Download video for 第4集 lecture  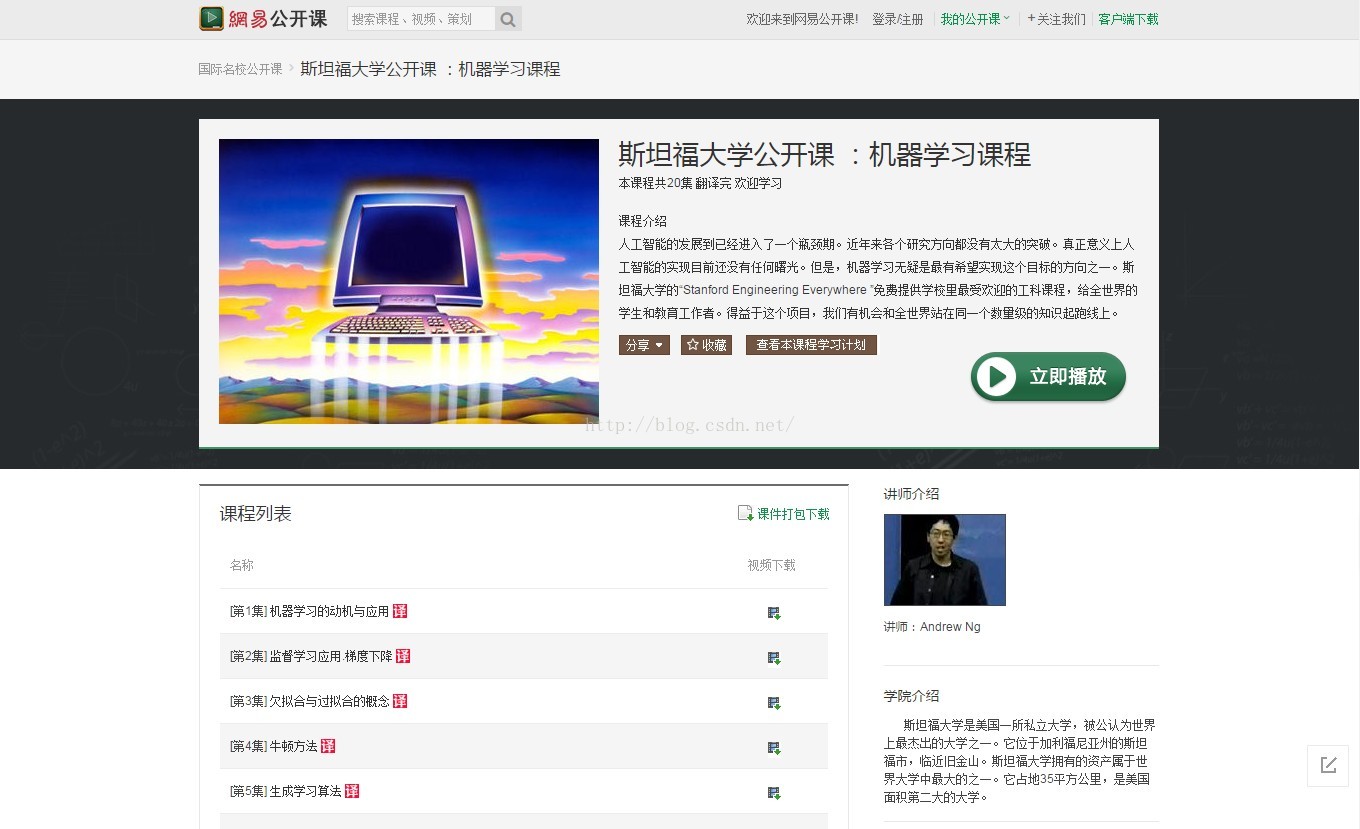774,748
